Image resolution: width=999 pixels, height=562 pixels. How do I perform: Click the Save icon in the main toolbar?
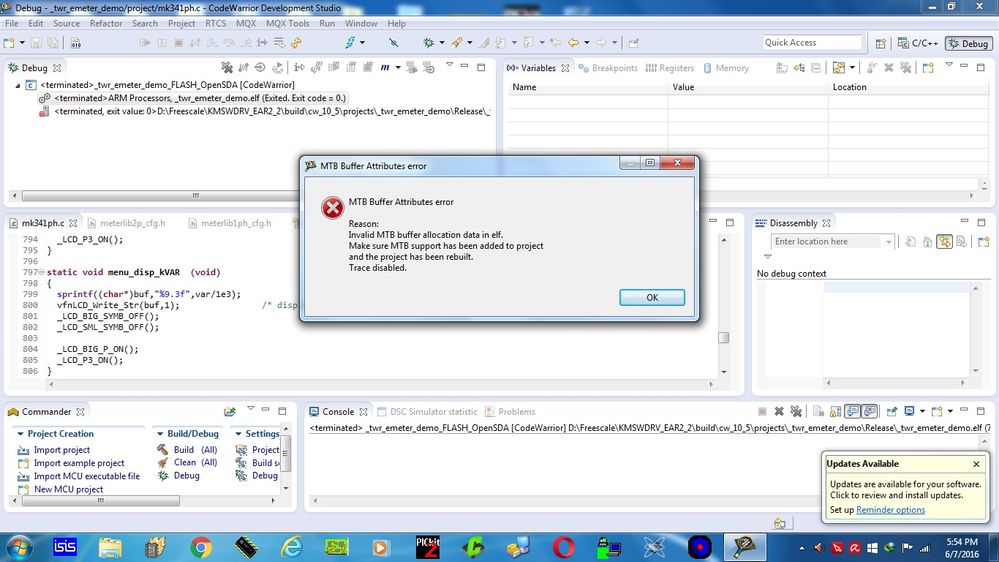pos(36,43)
